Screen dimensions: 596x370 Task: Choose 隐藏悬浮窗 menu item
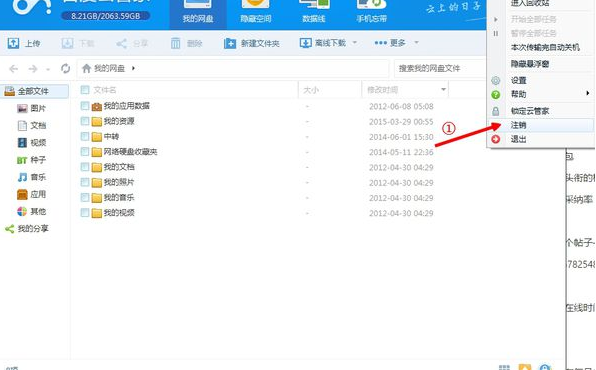pos(541,64)
